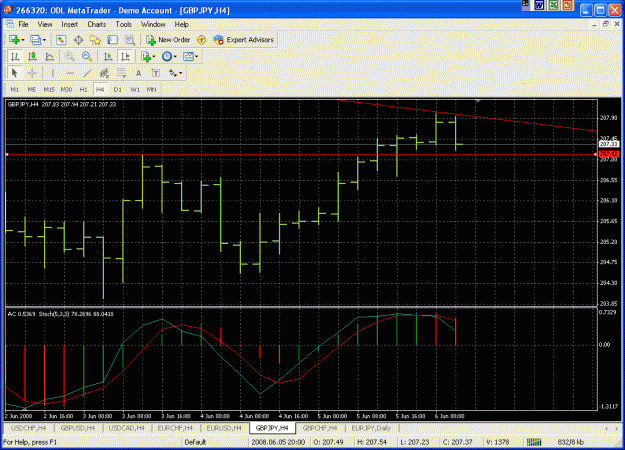This screenshot has width=625, height=450.
Task: Switch to the MN timeframe
Action: coord(151,90)
